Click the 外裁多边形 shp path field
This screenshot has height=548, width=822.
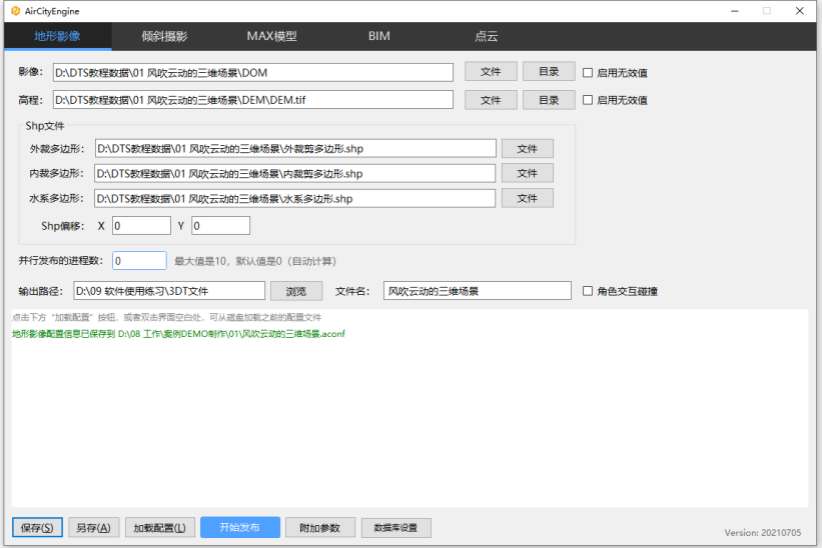click(295, 148)
